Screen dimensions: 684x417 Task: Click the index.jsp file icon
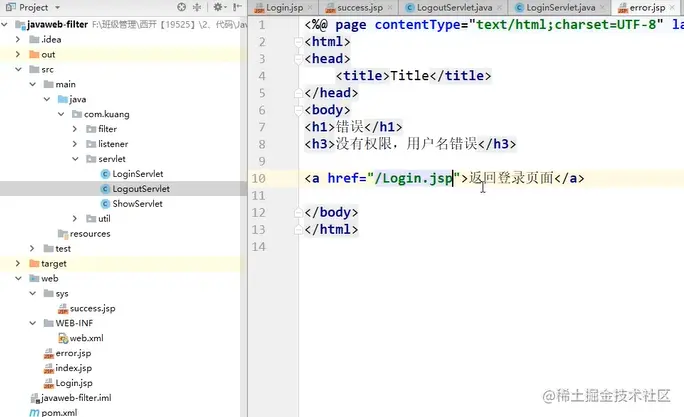pyautogui.click(x=49, y=369)
